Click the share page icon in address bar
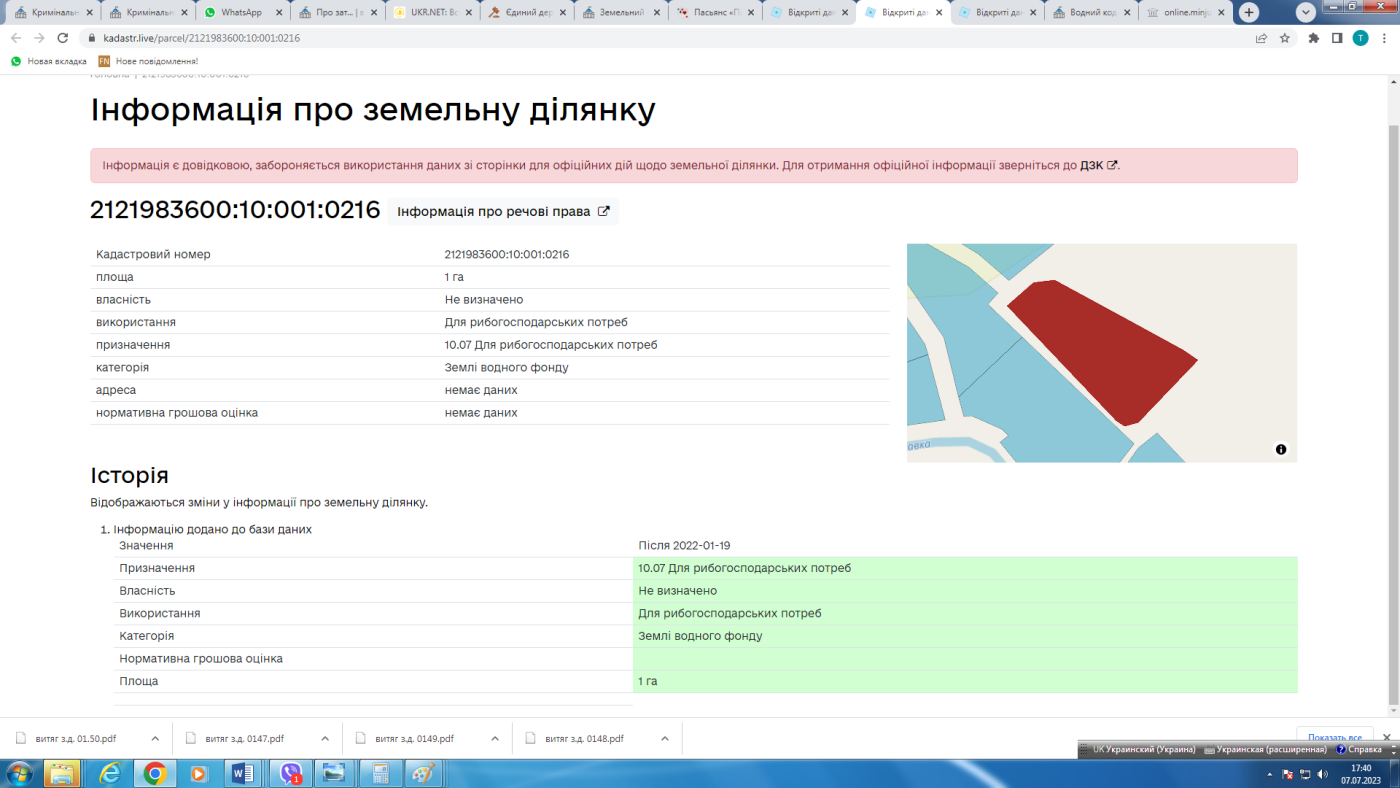 1261,38
